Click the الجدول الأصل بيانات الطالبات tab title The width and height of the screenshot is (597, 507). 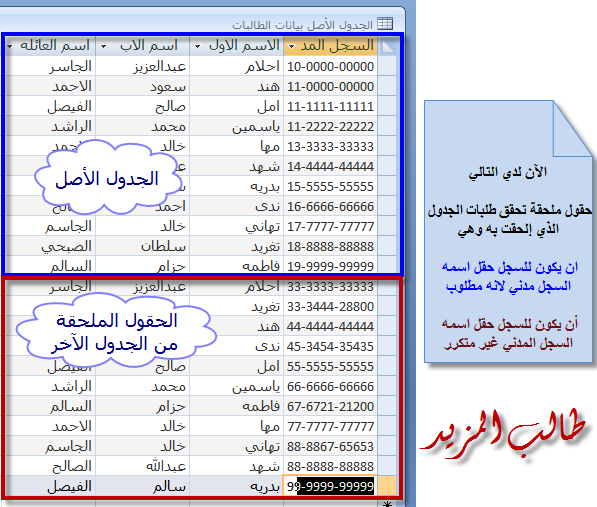tap(302, 25)
